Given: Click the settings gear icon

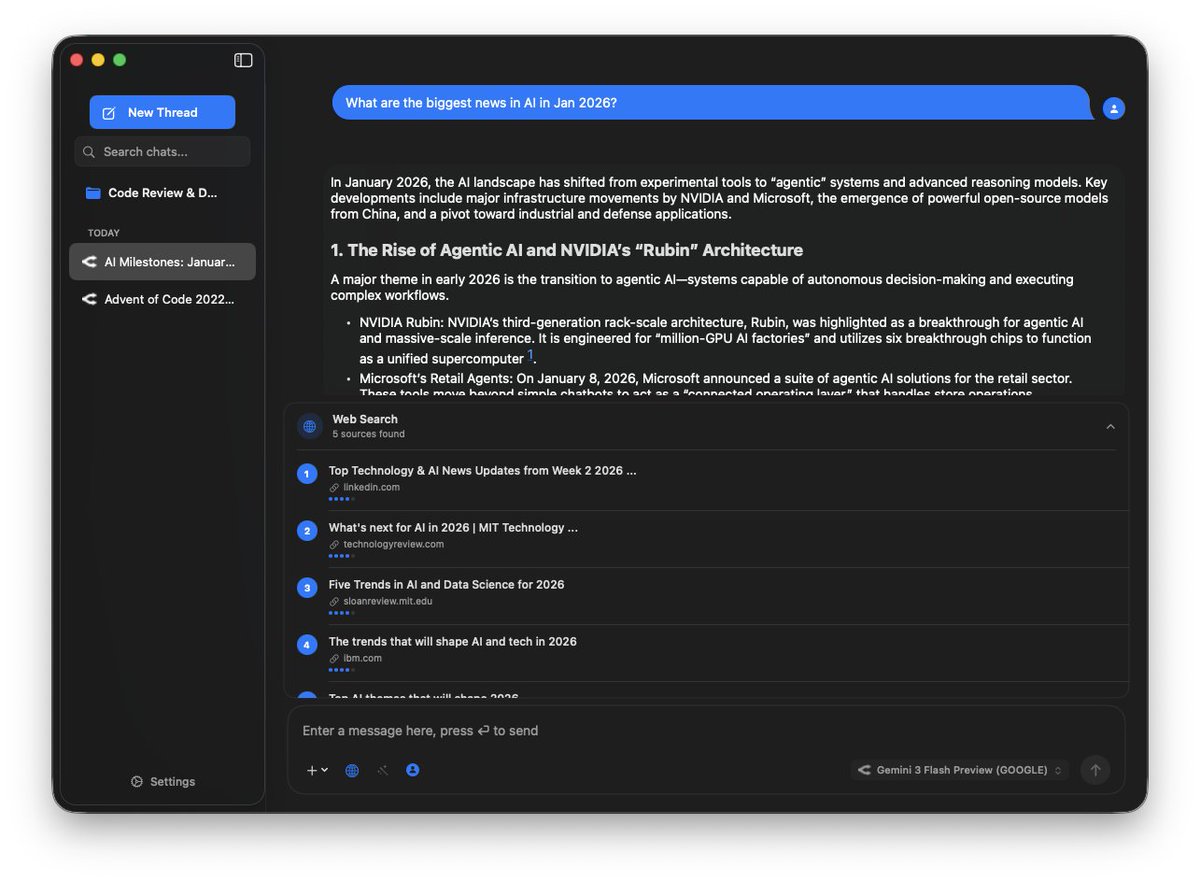Looking at the screenshot, I should pyautogui.click(x=137, y=782).
